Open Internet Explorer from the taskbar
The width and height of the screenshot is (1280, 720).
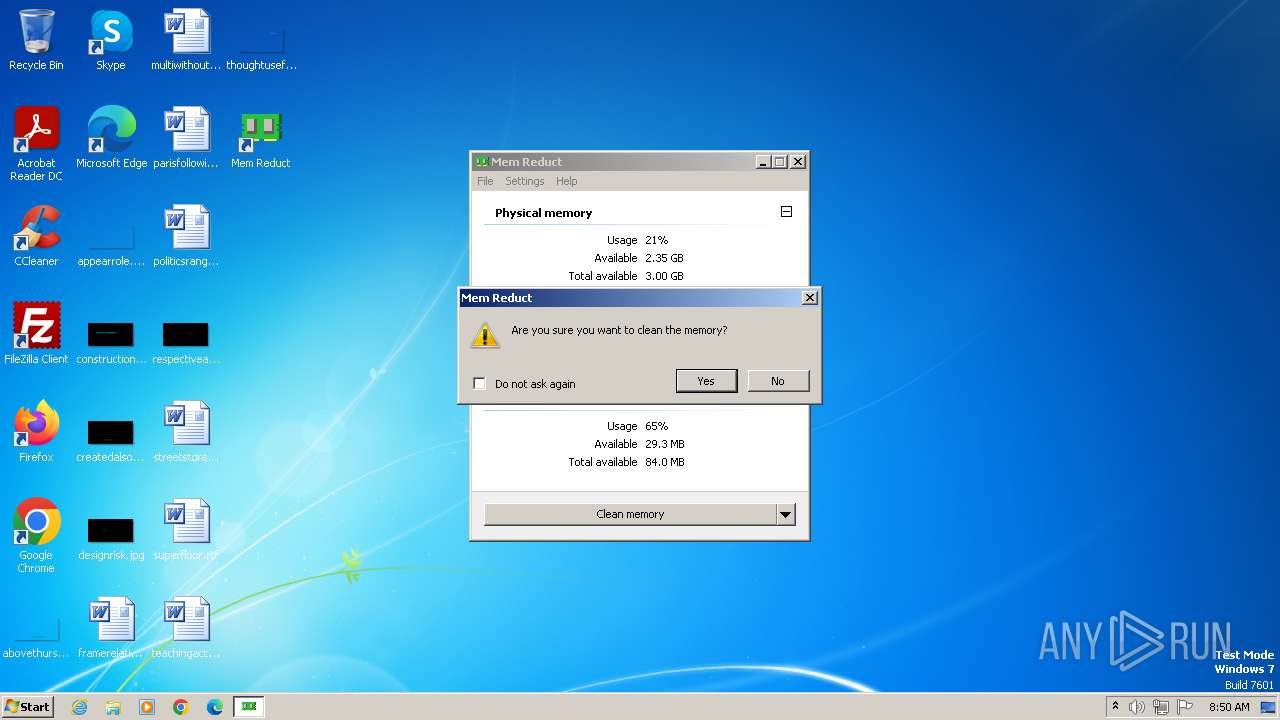(x=79, y=707)
